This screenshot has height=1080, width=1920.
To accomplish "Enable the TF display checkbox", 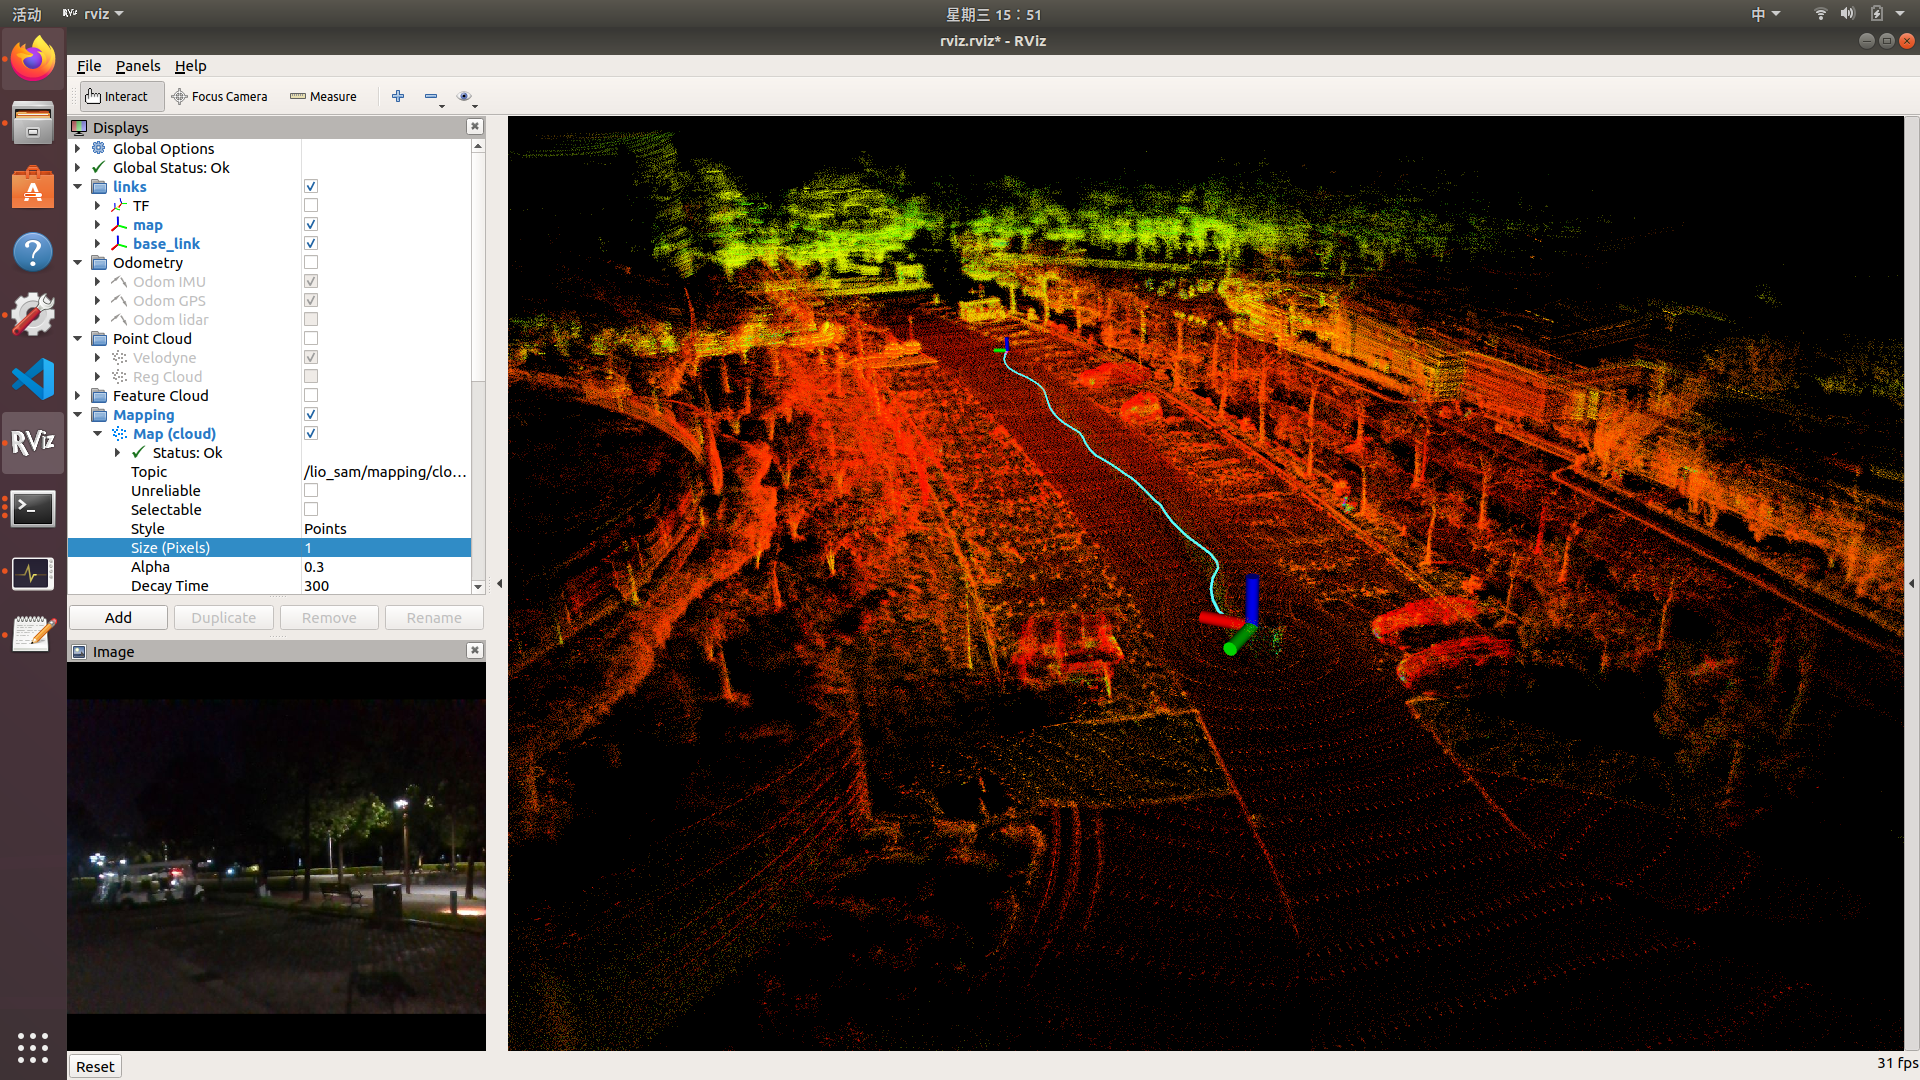I will point(311,206).
